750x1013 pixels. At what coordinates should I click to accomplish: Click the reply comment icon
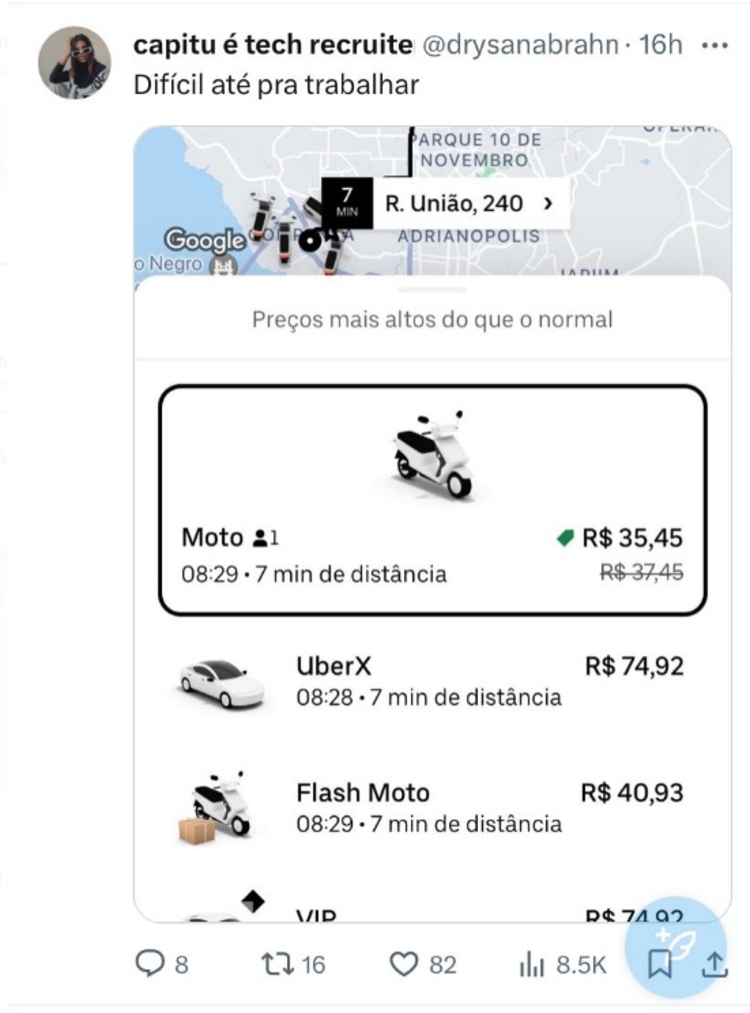[x=150, y=964]
